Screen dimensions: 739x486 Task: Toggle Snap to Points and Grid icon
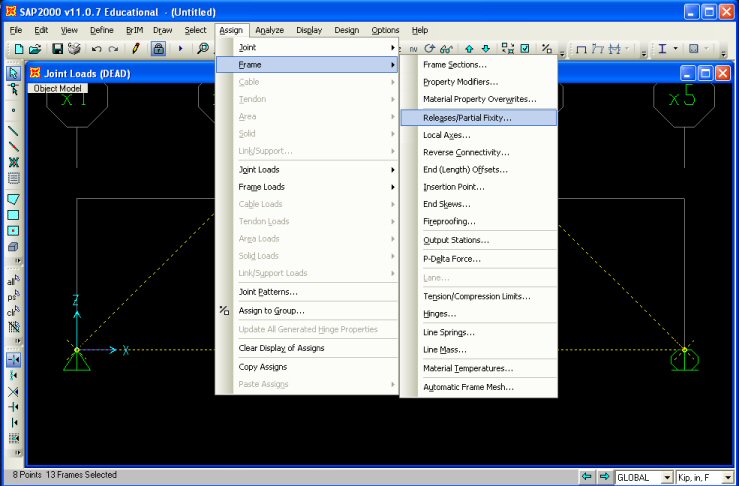point(13,360)
